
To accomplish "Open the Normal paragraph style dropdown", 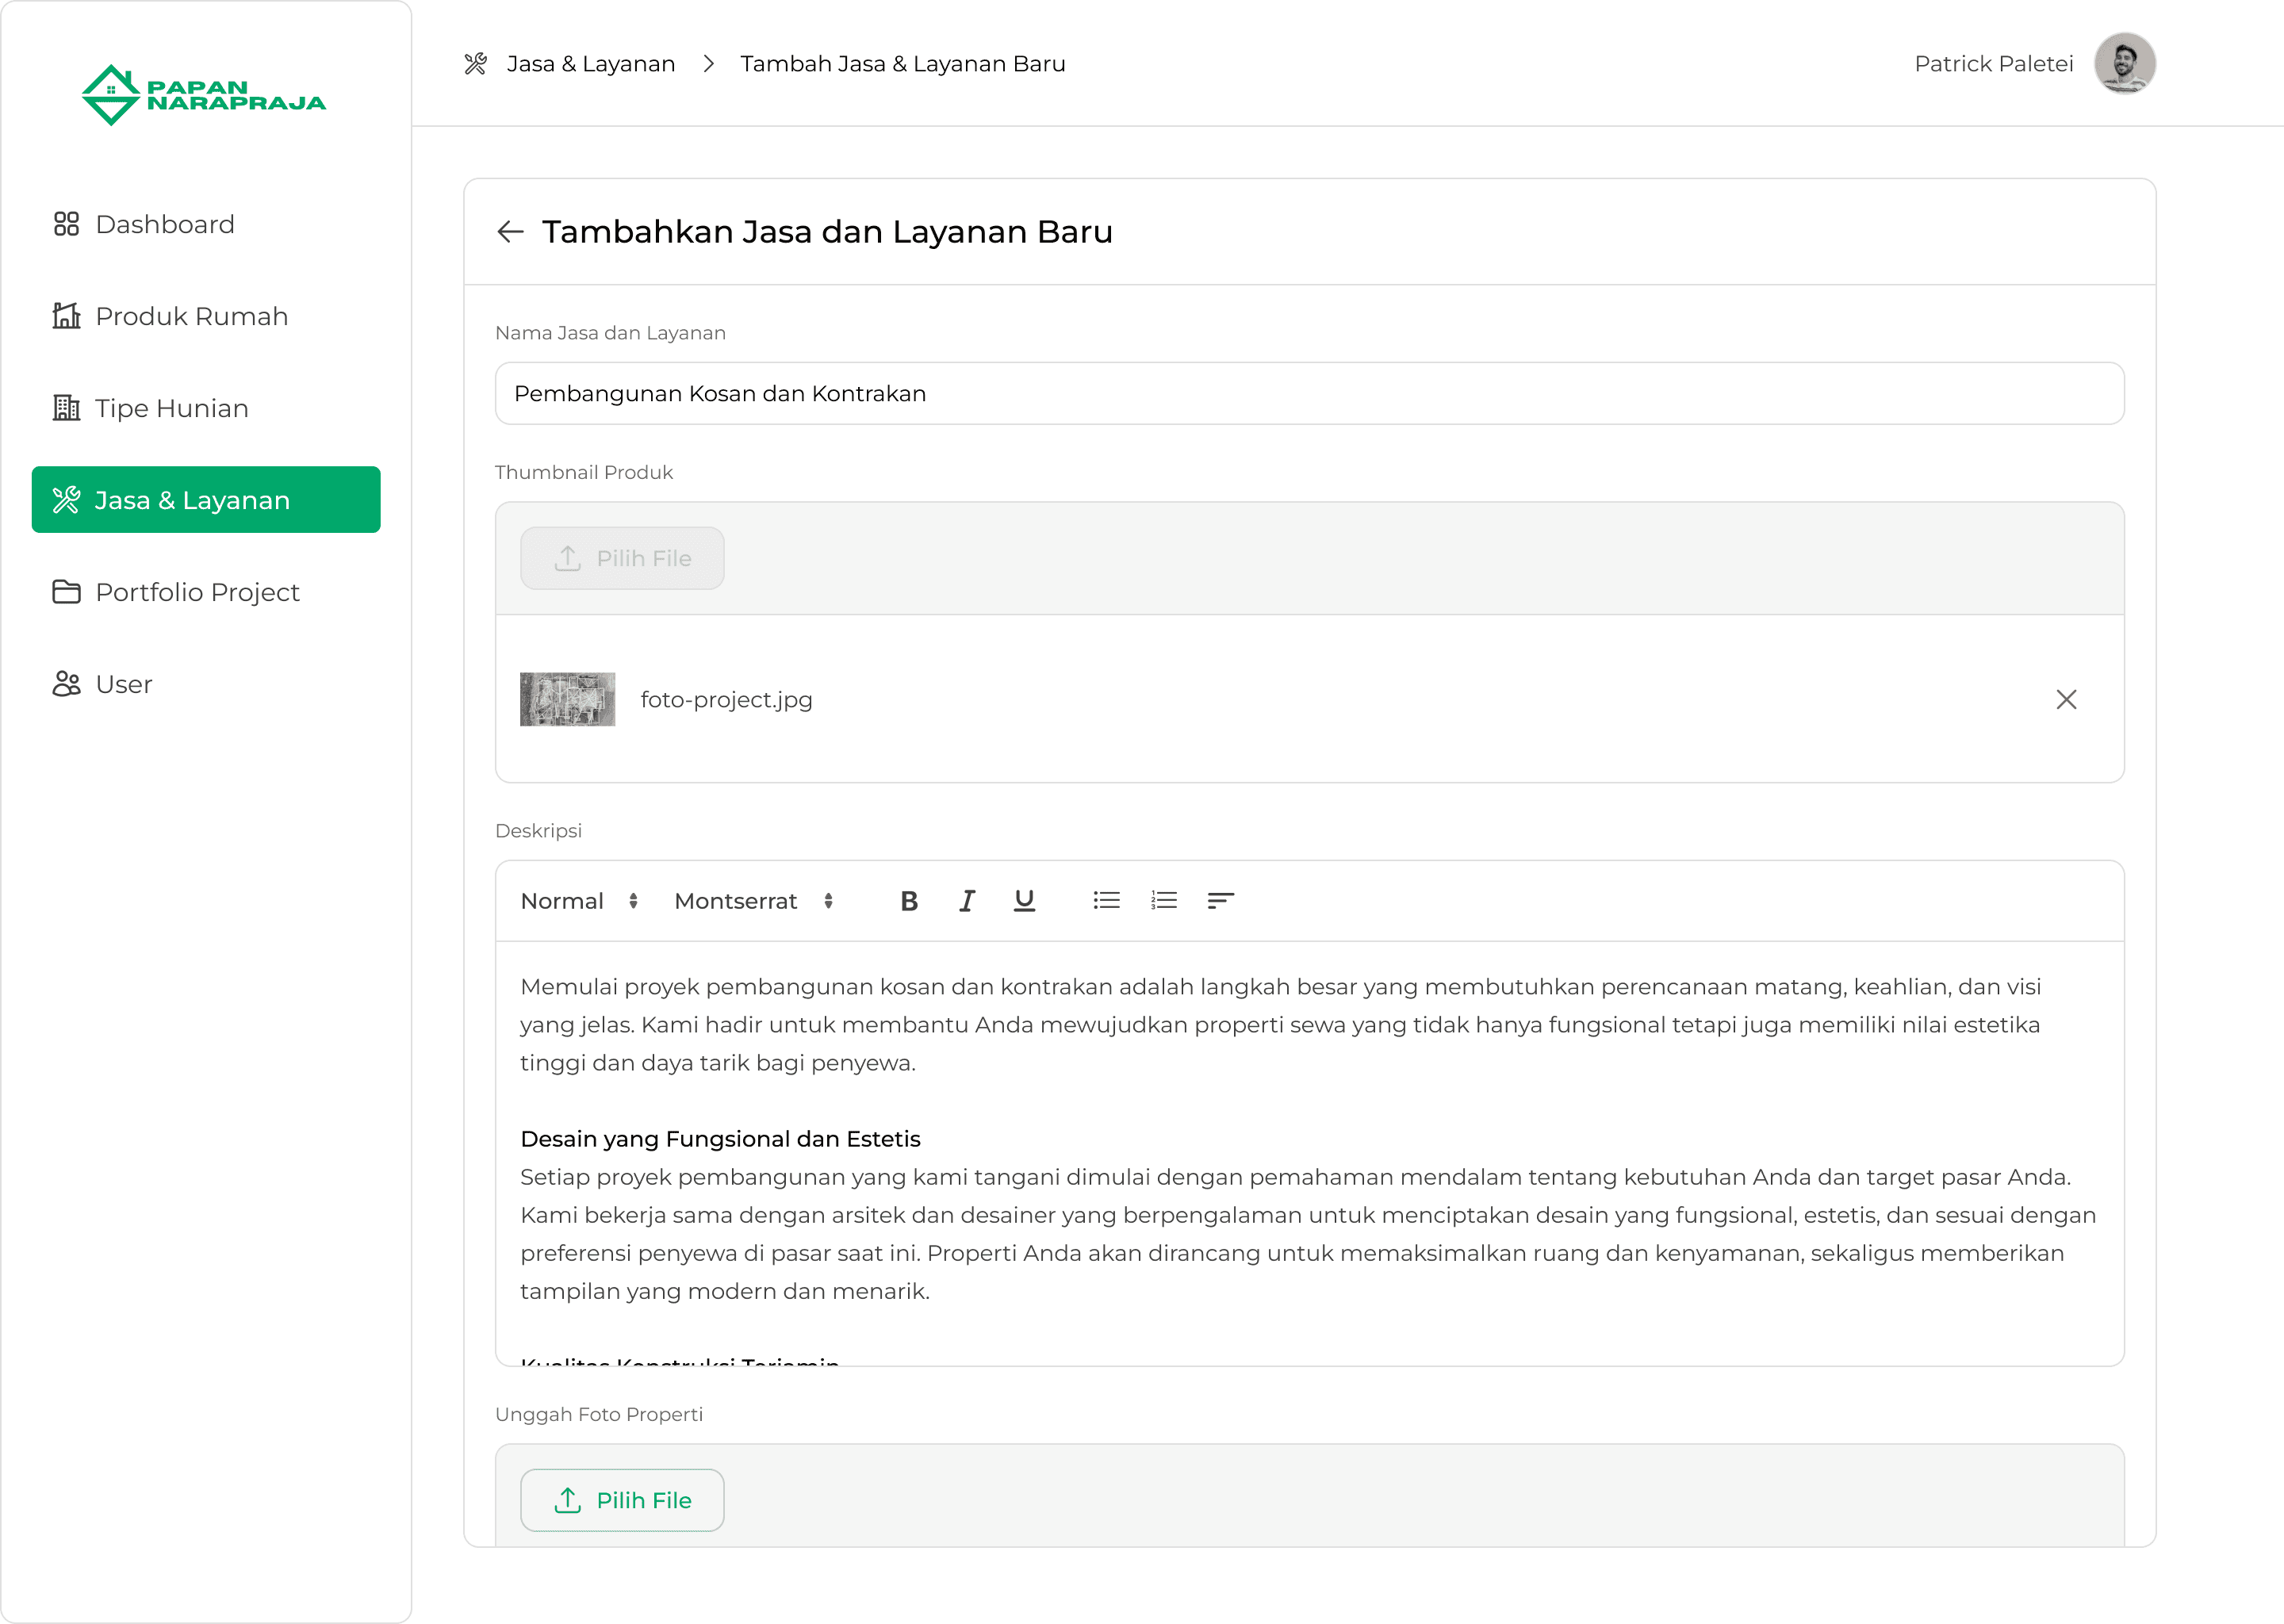I will 579,901.
